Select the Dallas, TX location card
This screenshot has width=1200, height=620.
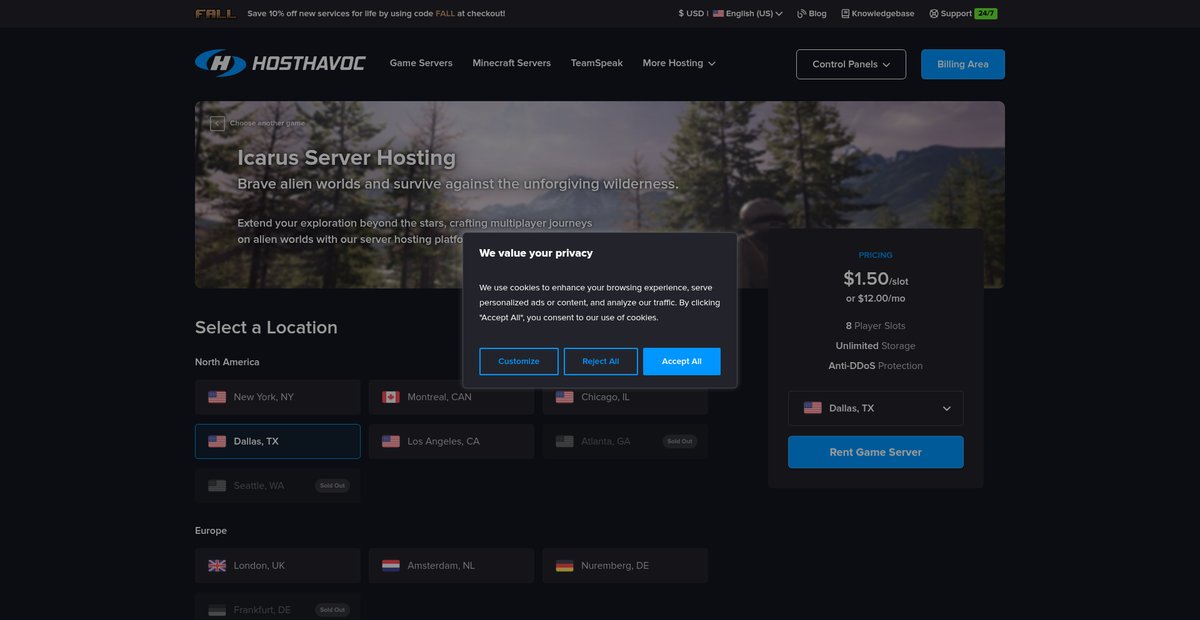pos(278,441)
